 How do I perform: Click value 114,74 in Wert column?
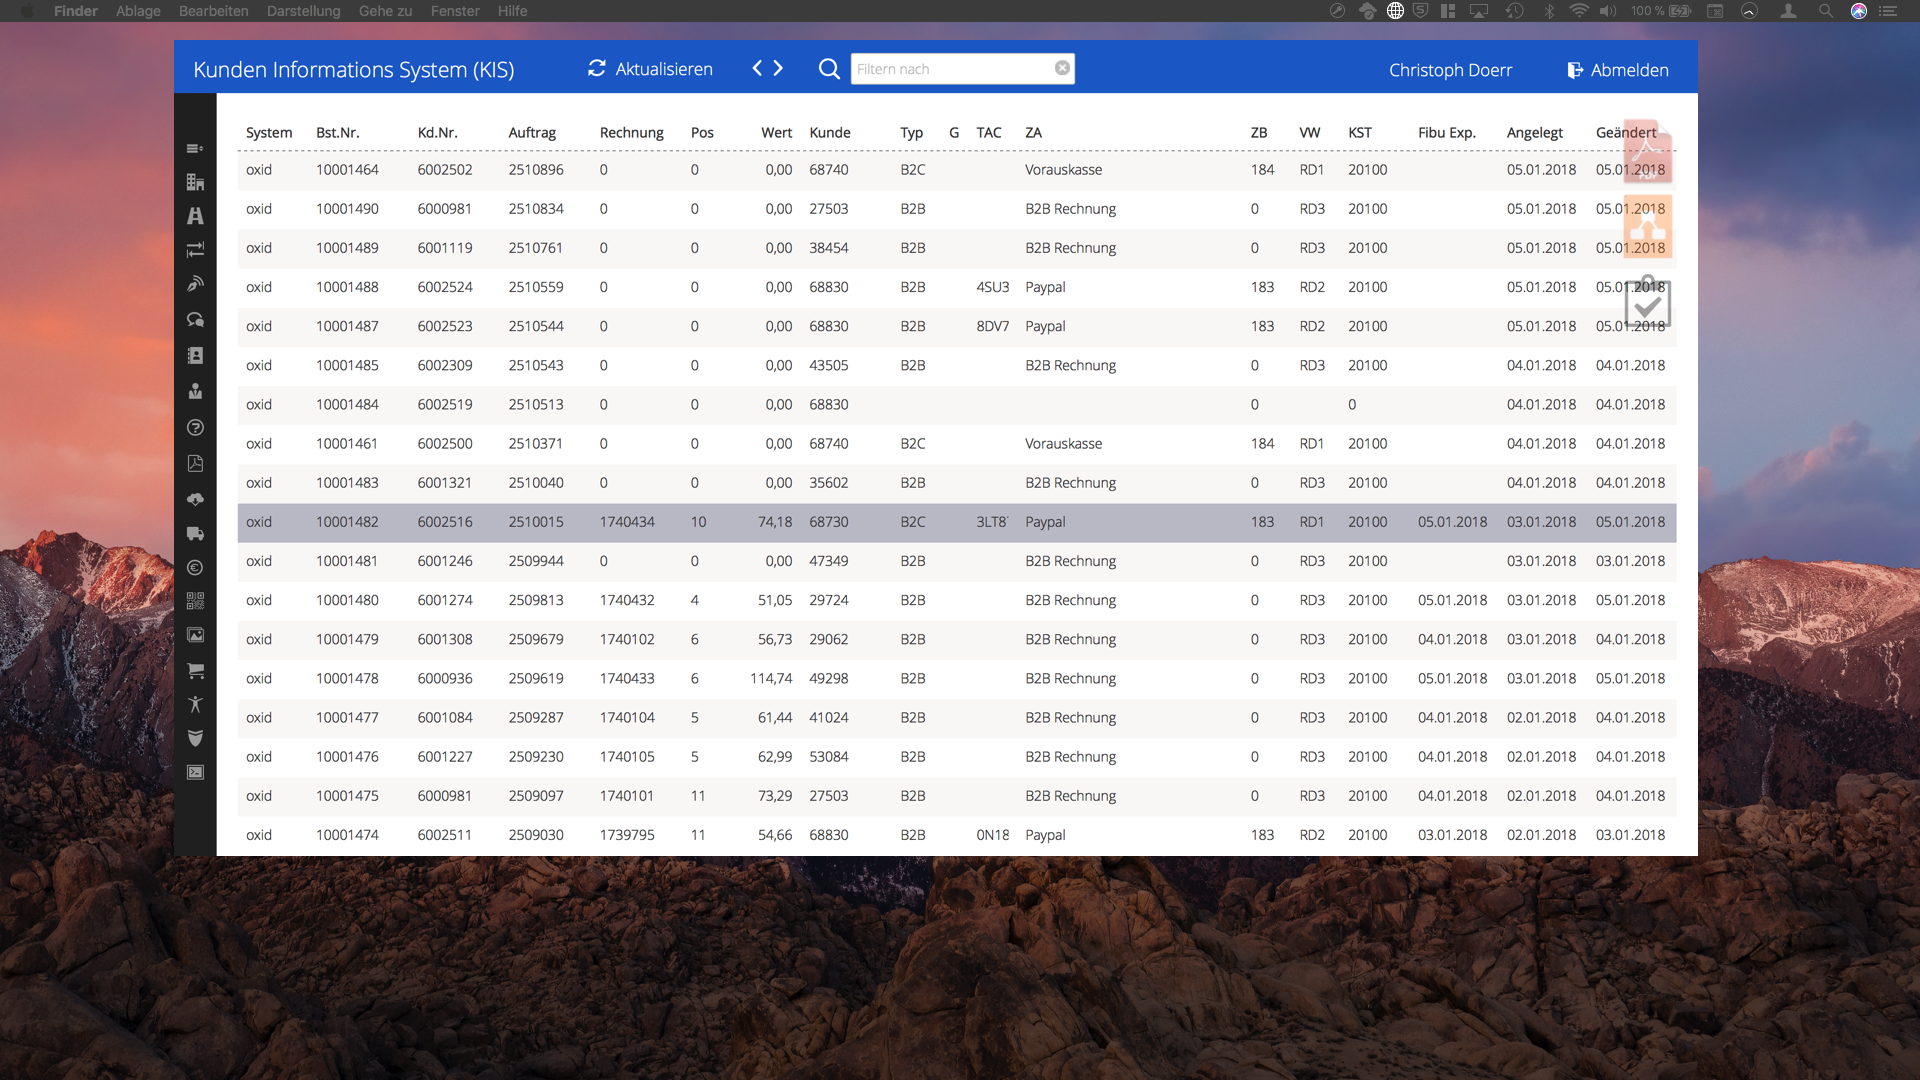click(x=771, y=679)
